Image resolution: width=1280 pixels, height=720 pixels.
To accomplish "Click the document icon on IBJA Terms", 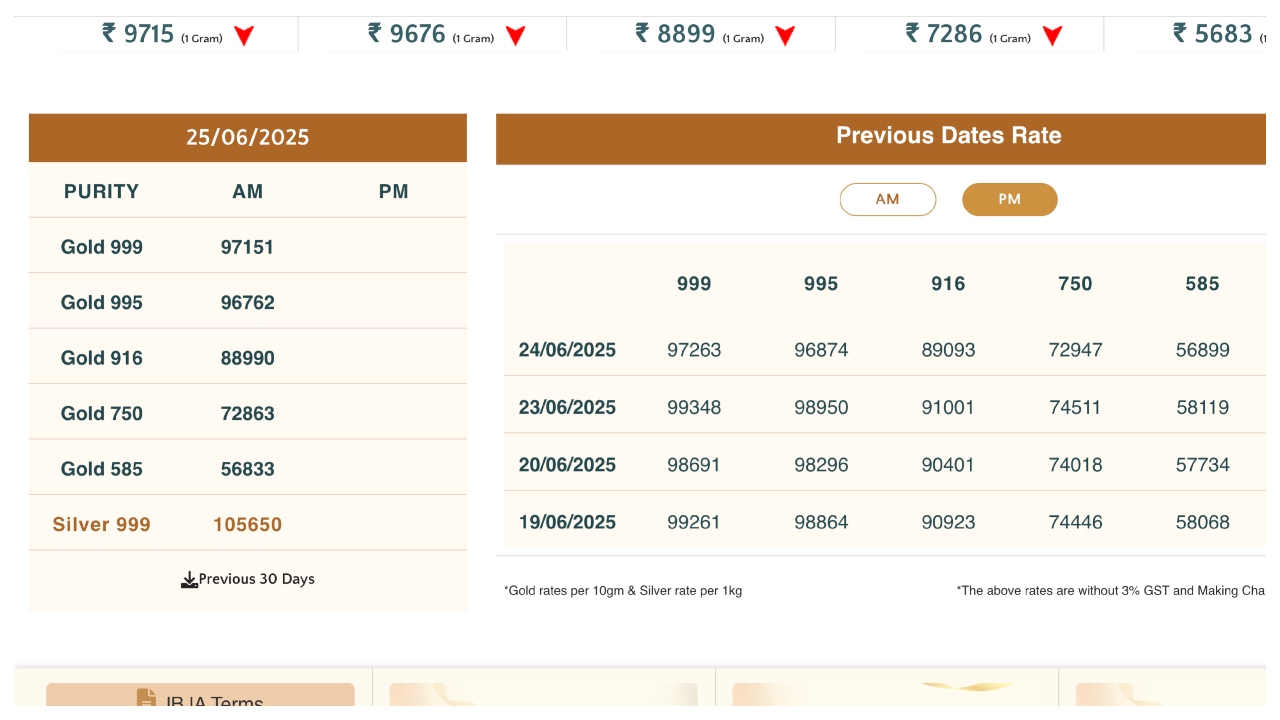I will 146,698.
